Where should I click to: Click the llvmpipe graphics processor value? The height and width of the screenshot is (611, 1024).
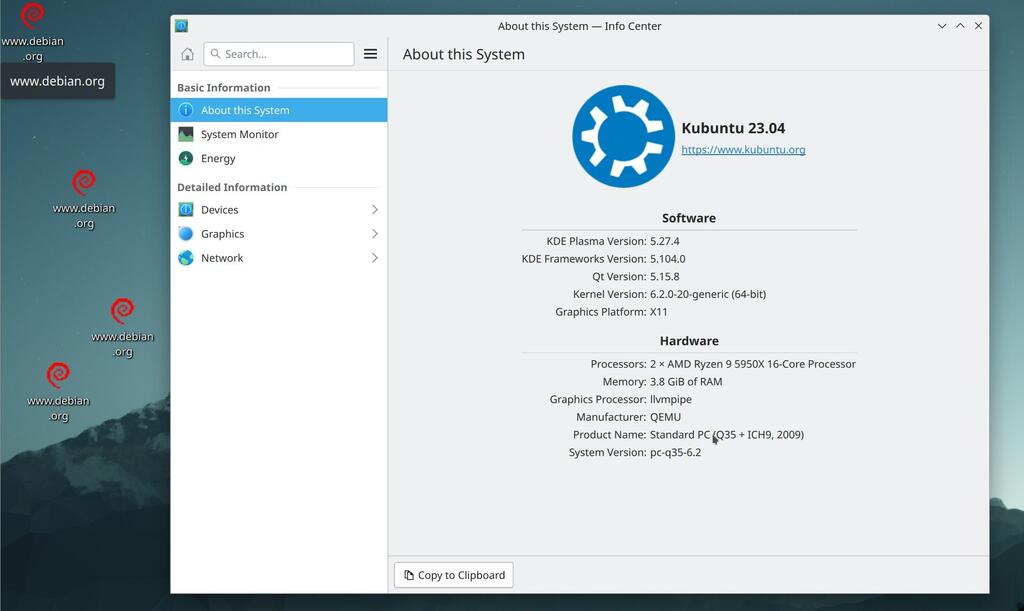(671, 400)
